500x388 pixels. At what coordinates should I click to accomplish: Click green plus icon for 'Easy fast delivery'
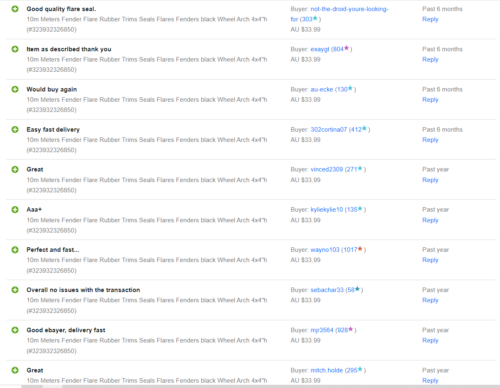[x=15, y=129]
